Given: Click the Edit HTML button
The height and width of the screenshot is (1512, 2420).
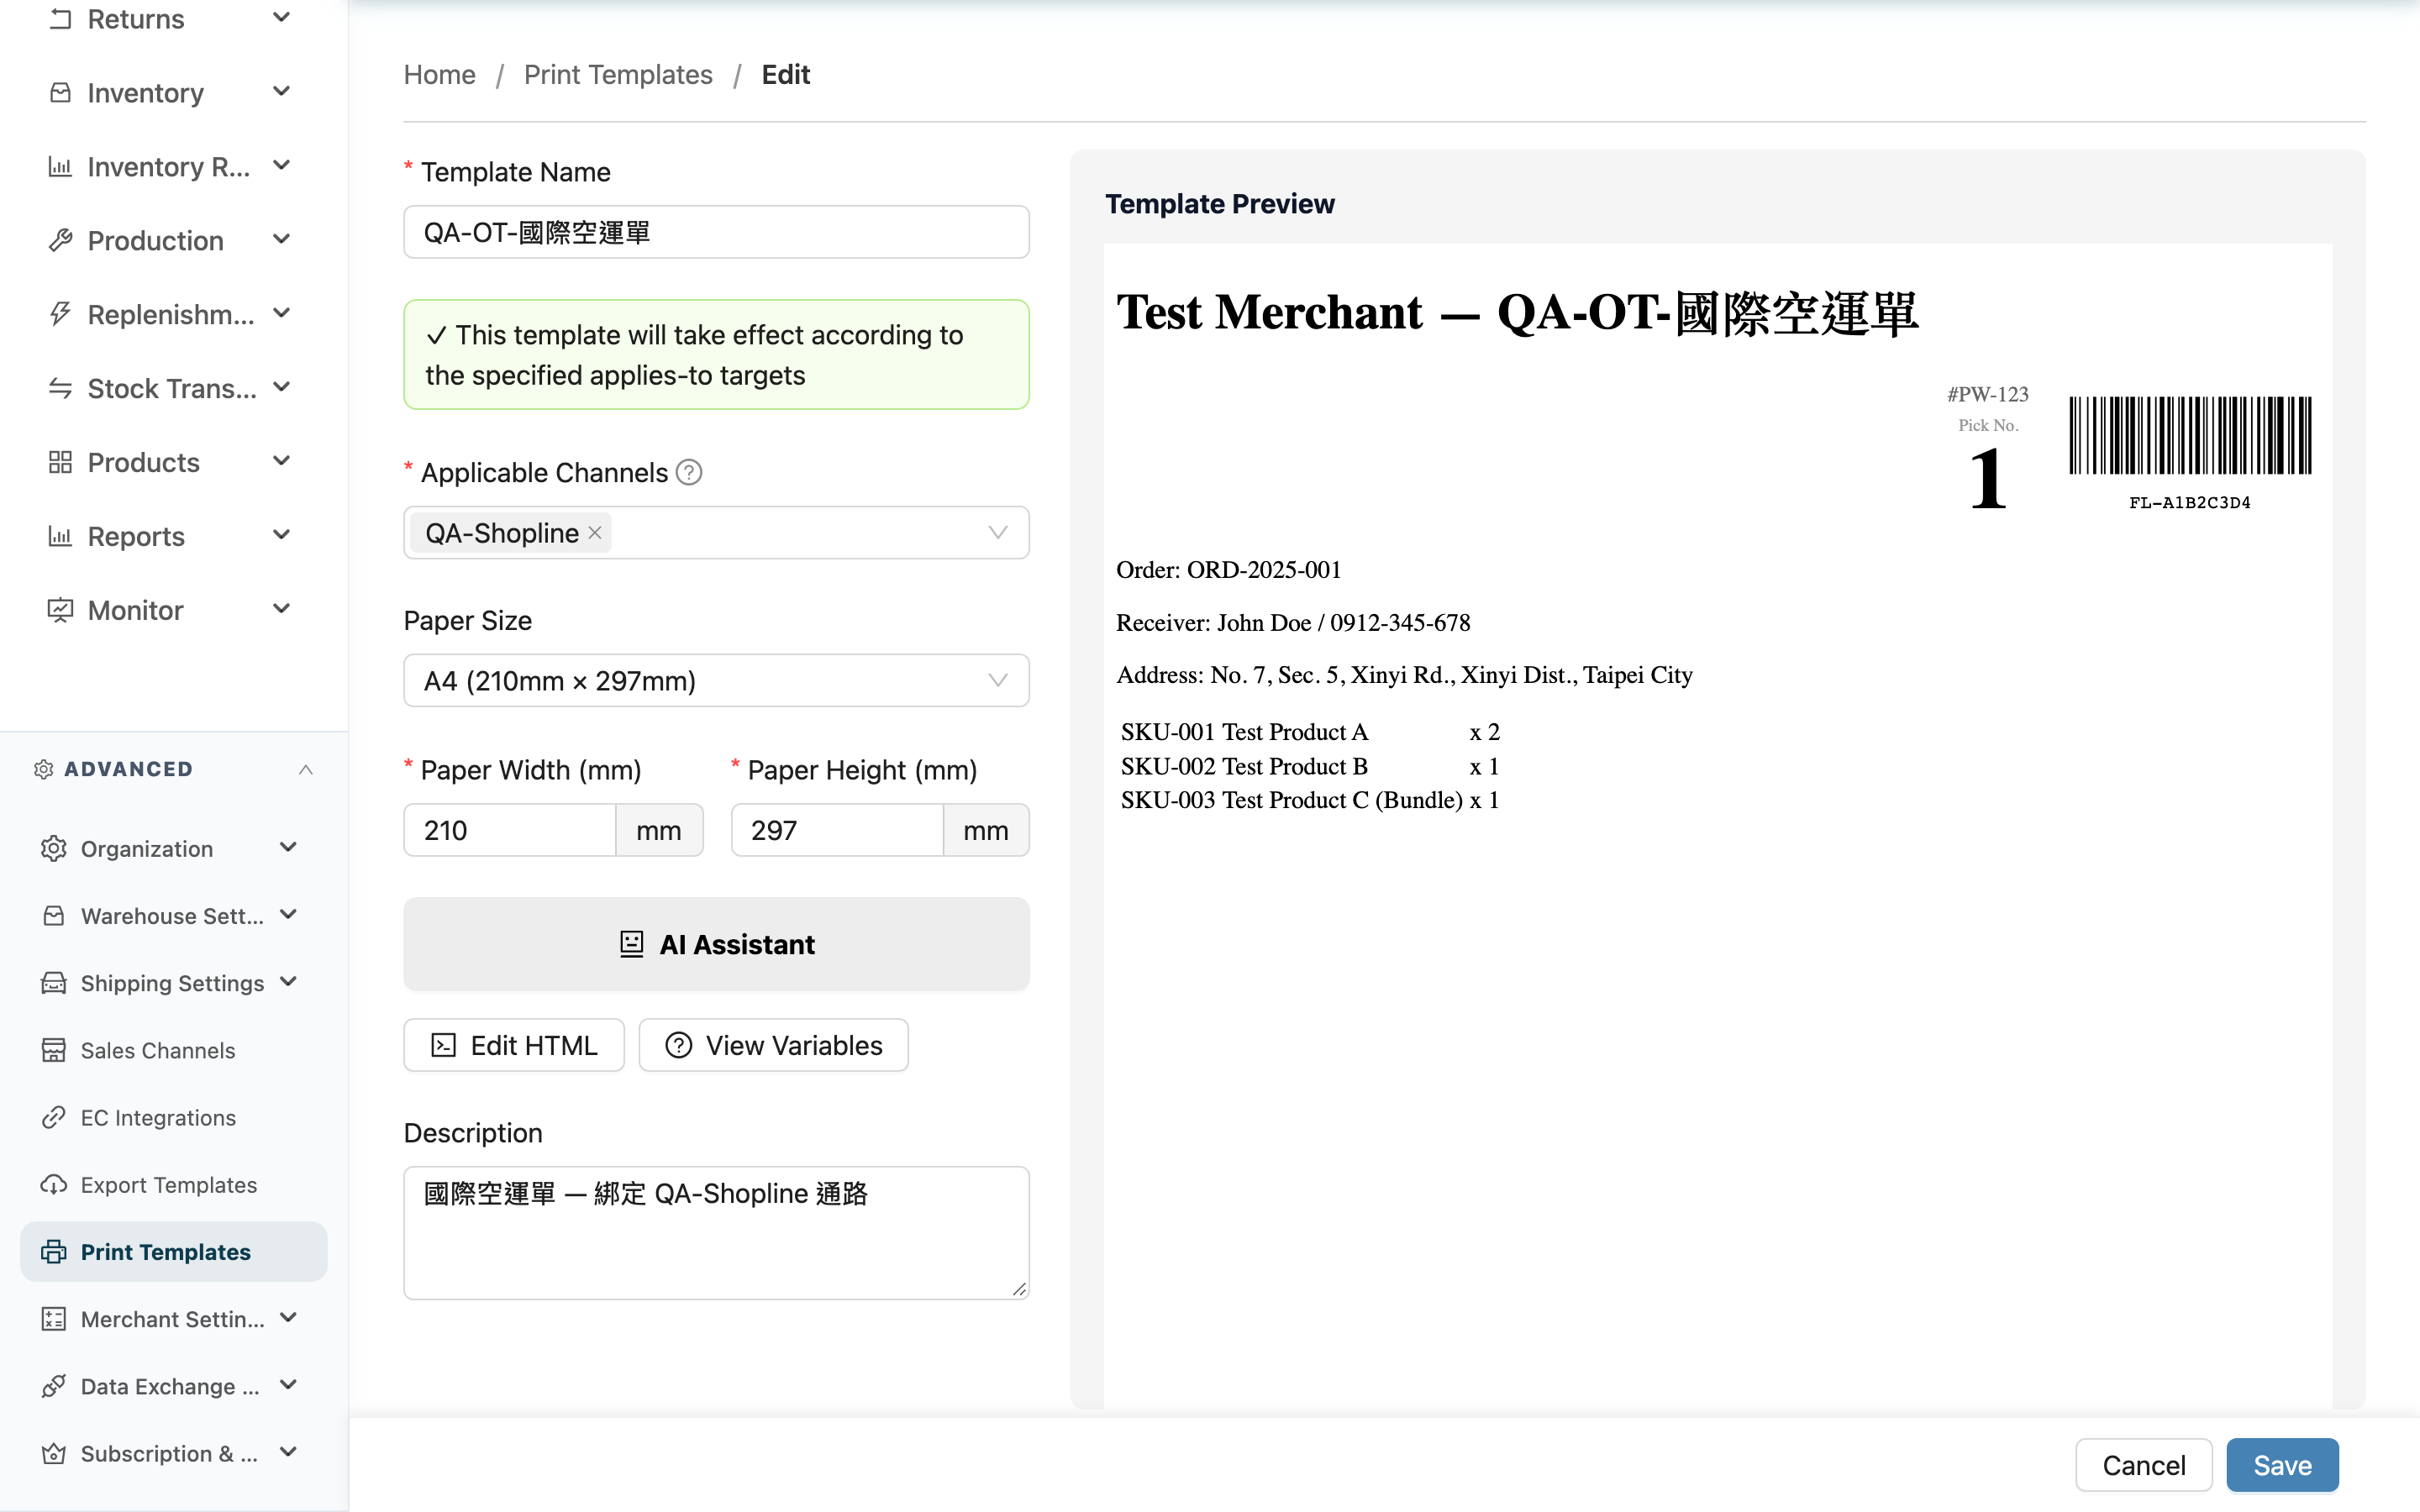Looking at the screenshot, I should tap(514, 1045).
